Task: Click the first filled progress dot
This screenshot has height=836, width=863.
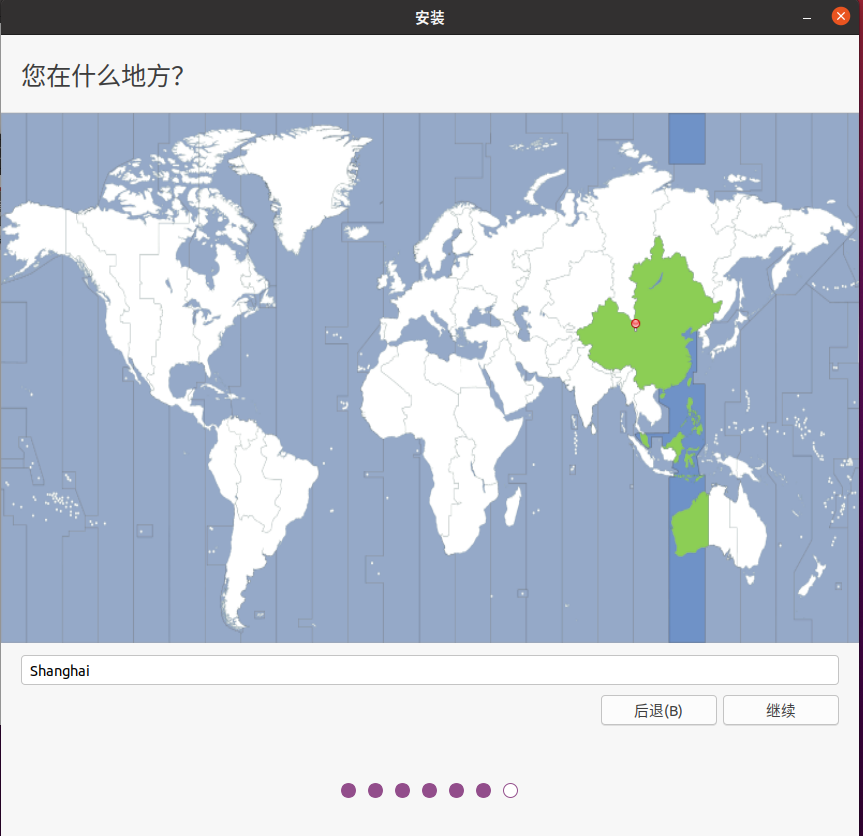Action: (x=347, y=790)
